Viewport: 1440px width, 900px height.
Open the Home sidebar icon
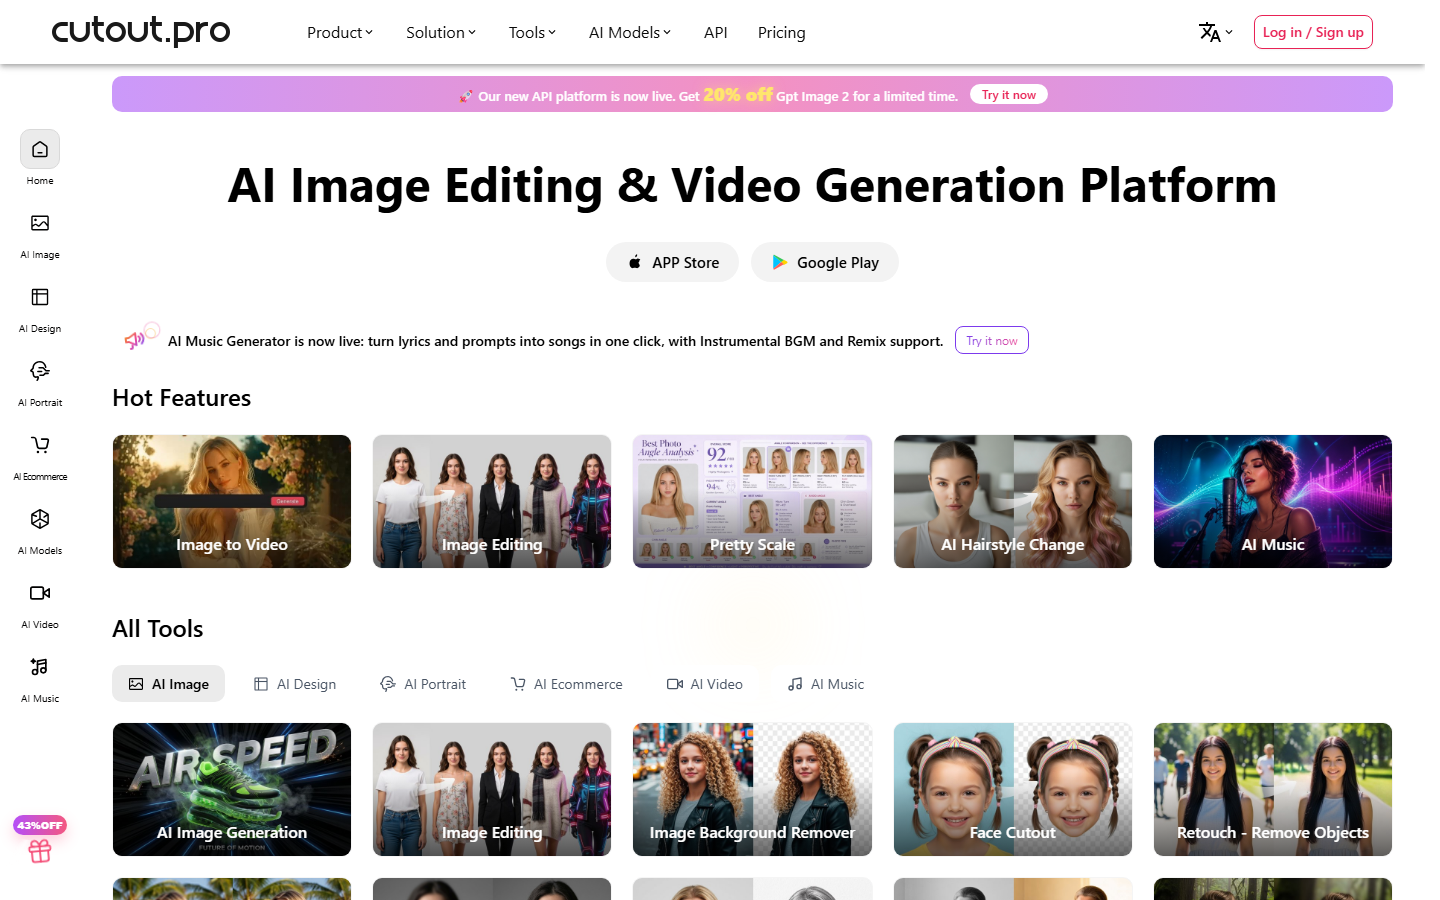[40, 150]
